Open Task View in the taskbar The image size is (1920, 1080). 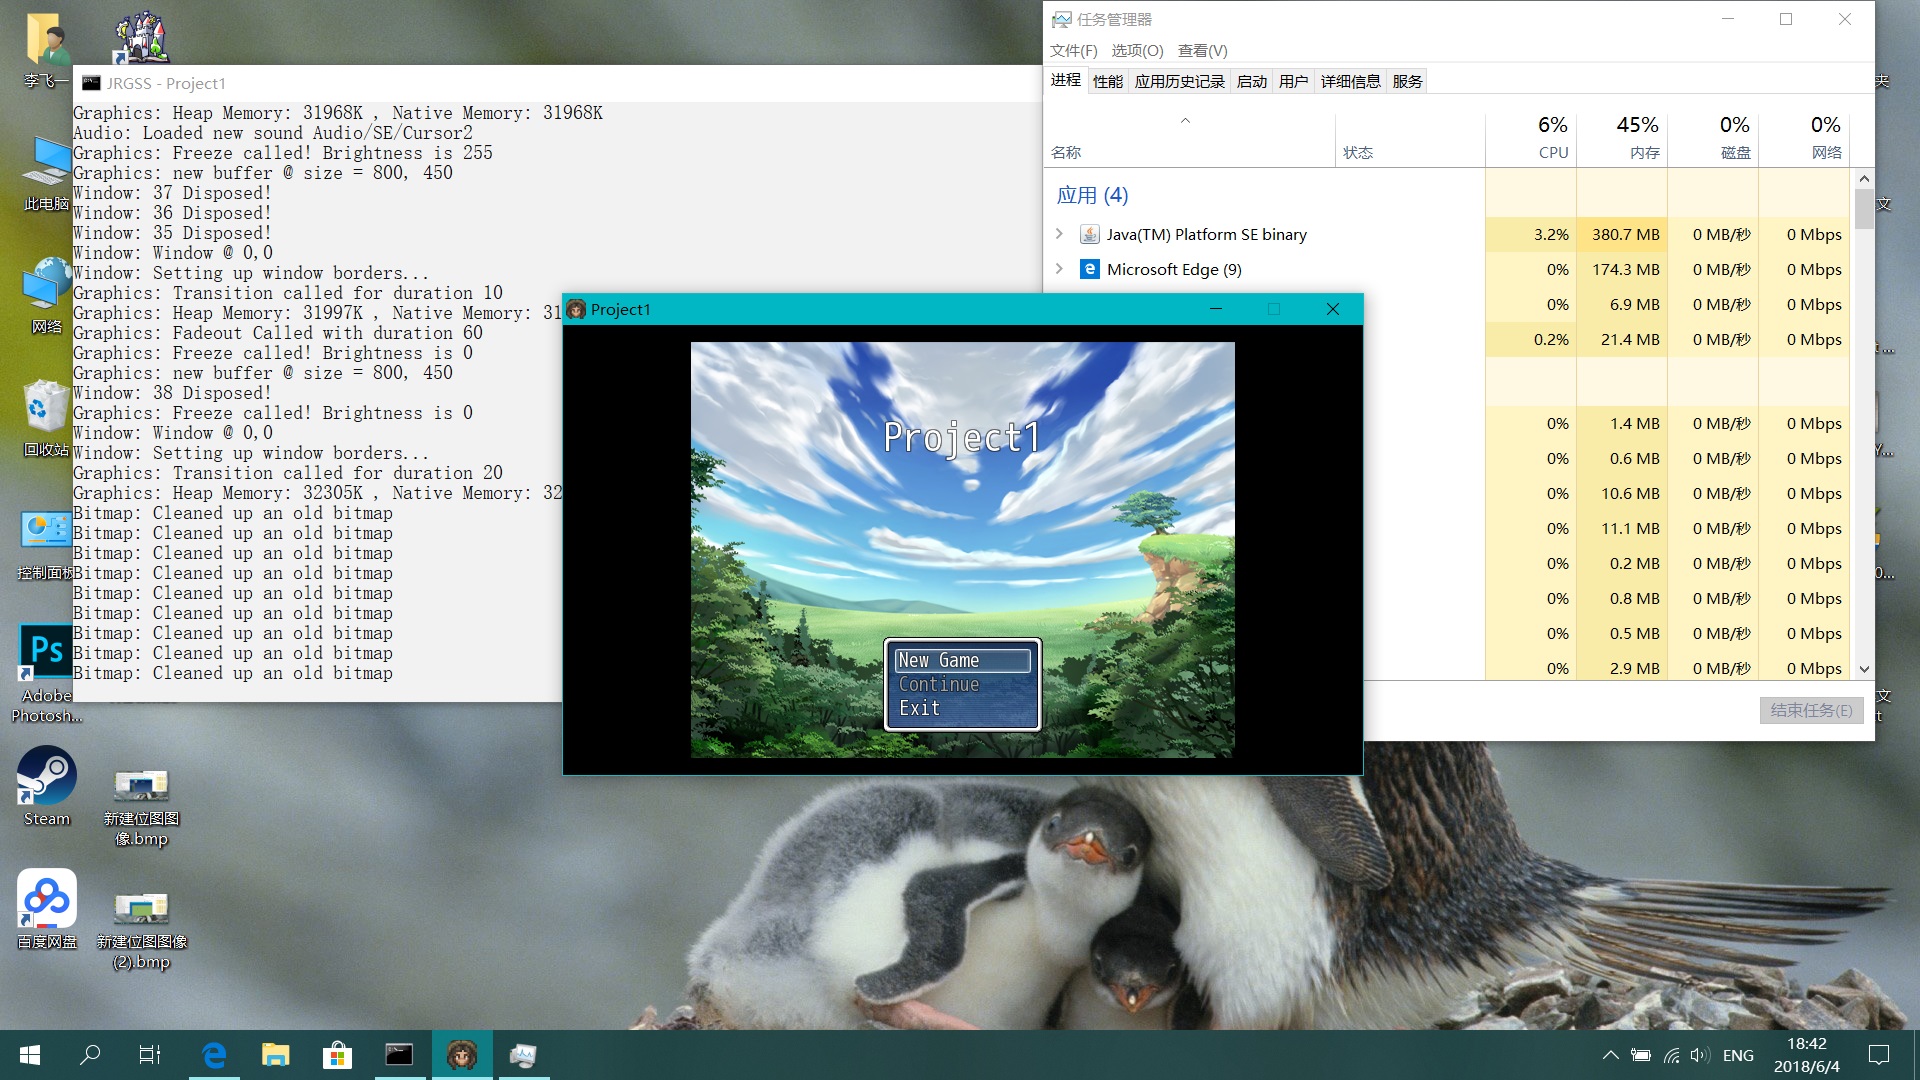click(x=150, y=1055)
